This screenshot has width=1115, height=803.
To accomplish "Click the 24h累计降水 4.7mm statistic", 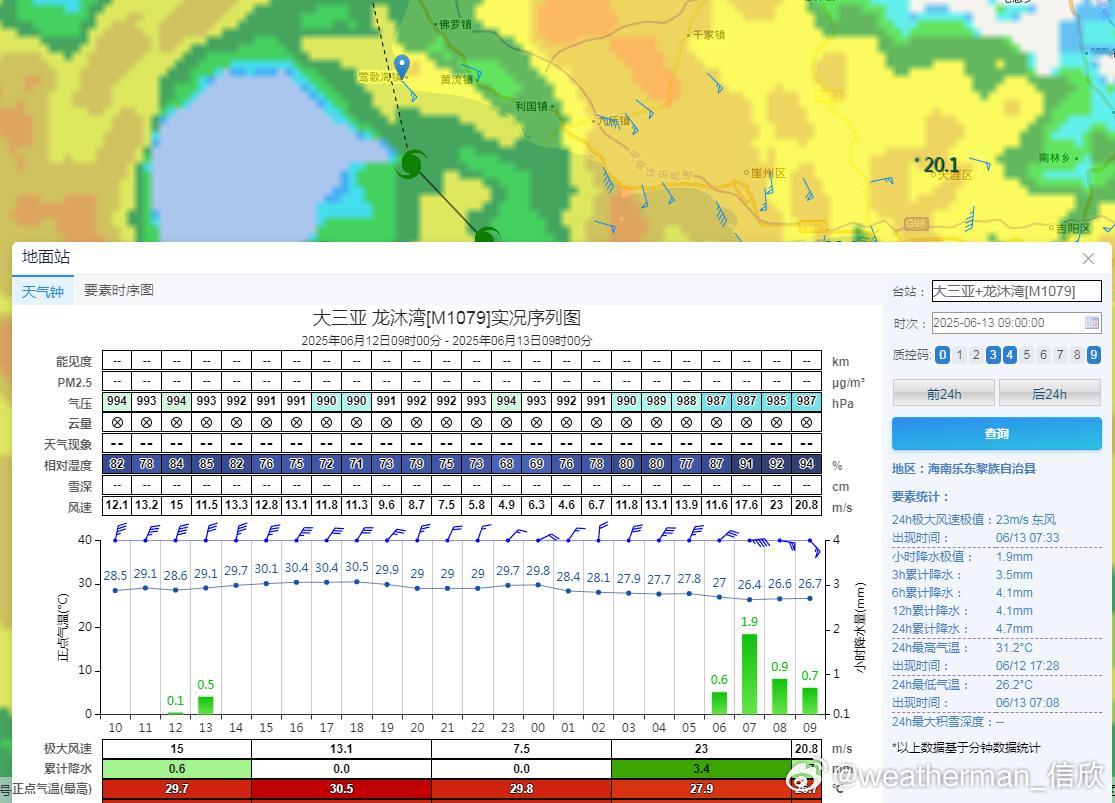I will pyautogui.click(x=963, y=629).
